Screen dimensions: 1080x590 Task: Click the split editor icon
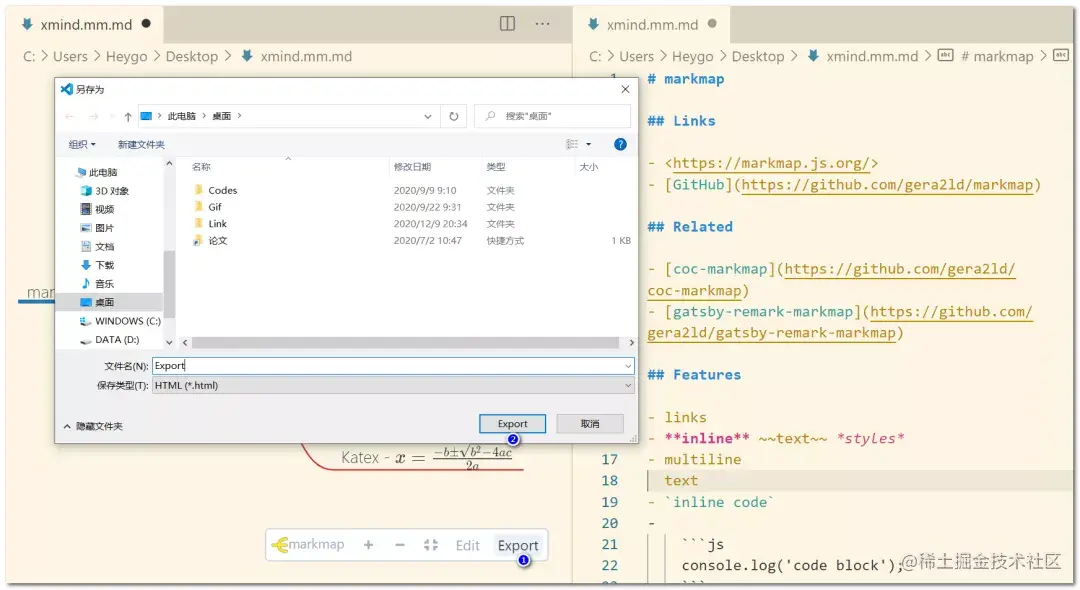[x=508, y=23]
